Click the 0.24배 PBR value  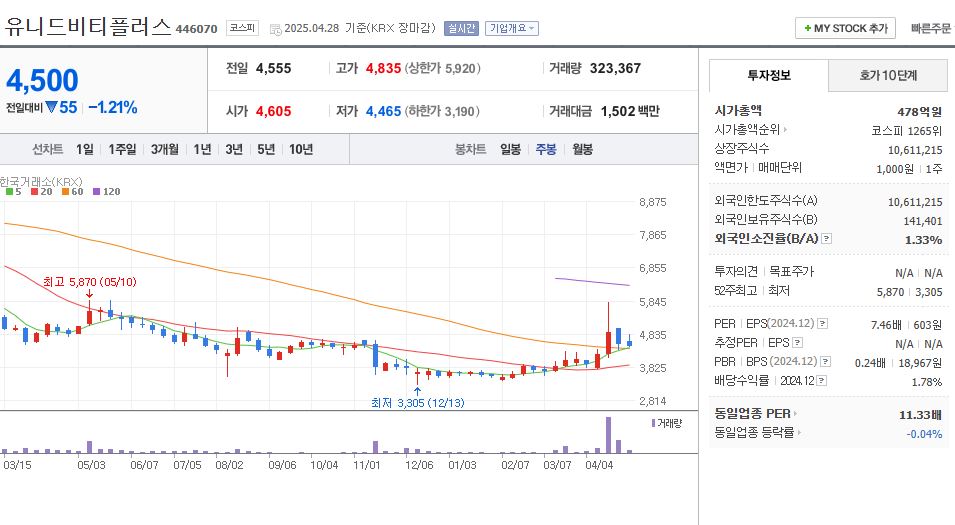click(x=870, y=363)
